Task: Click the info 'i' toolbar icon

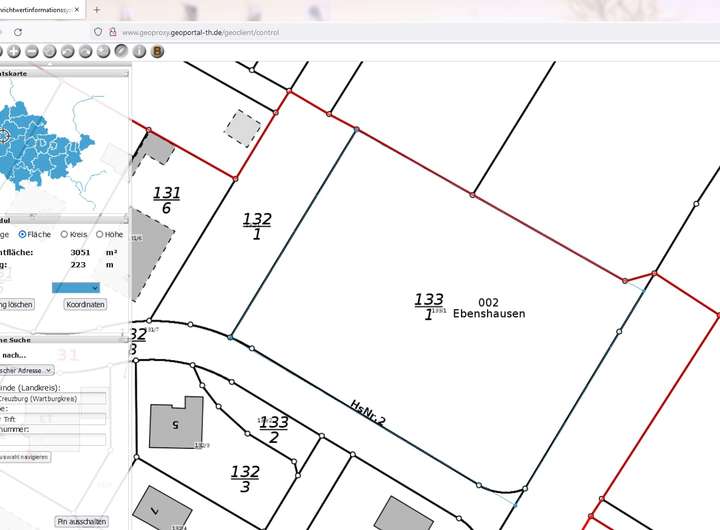Action: [139, 51]
